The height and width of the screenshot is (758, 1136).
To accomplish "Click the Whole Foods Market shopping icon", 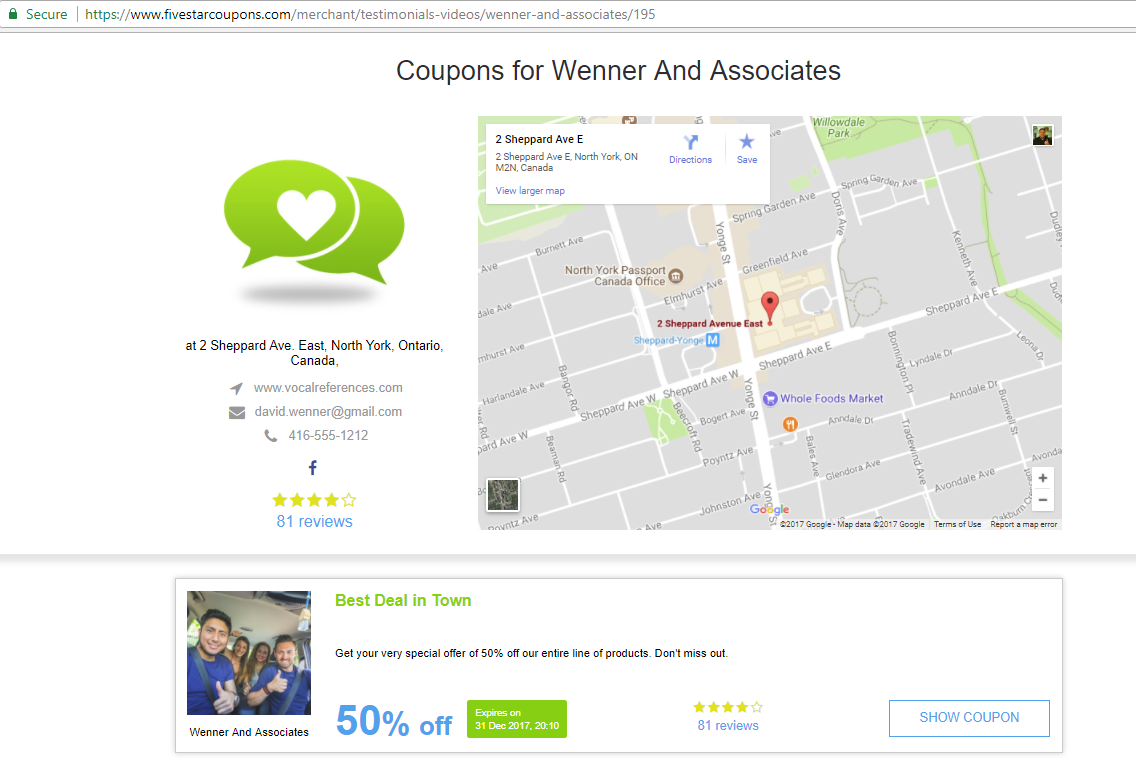I will pos(770,399).
